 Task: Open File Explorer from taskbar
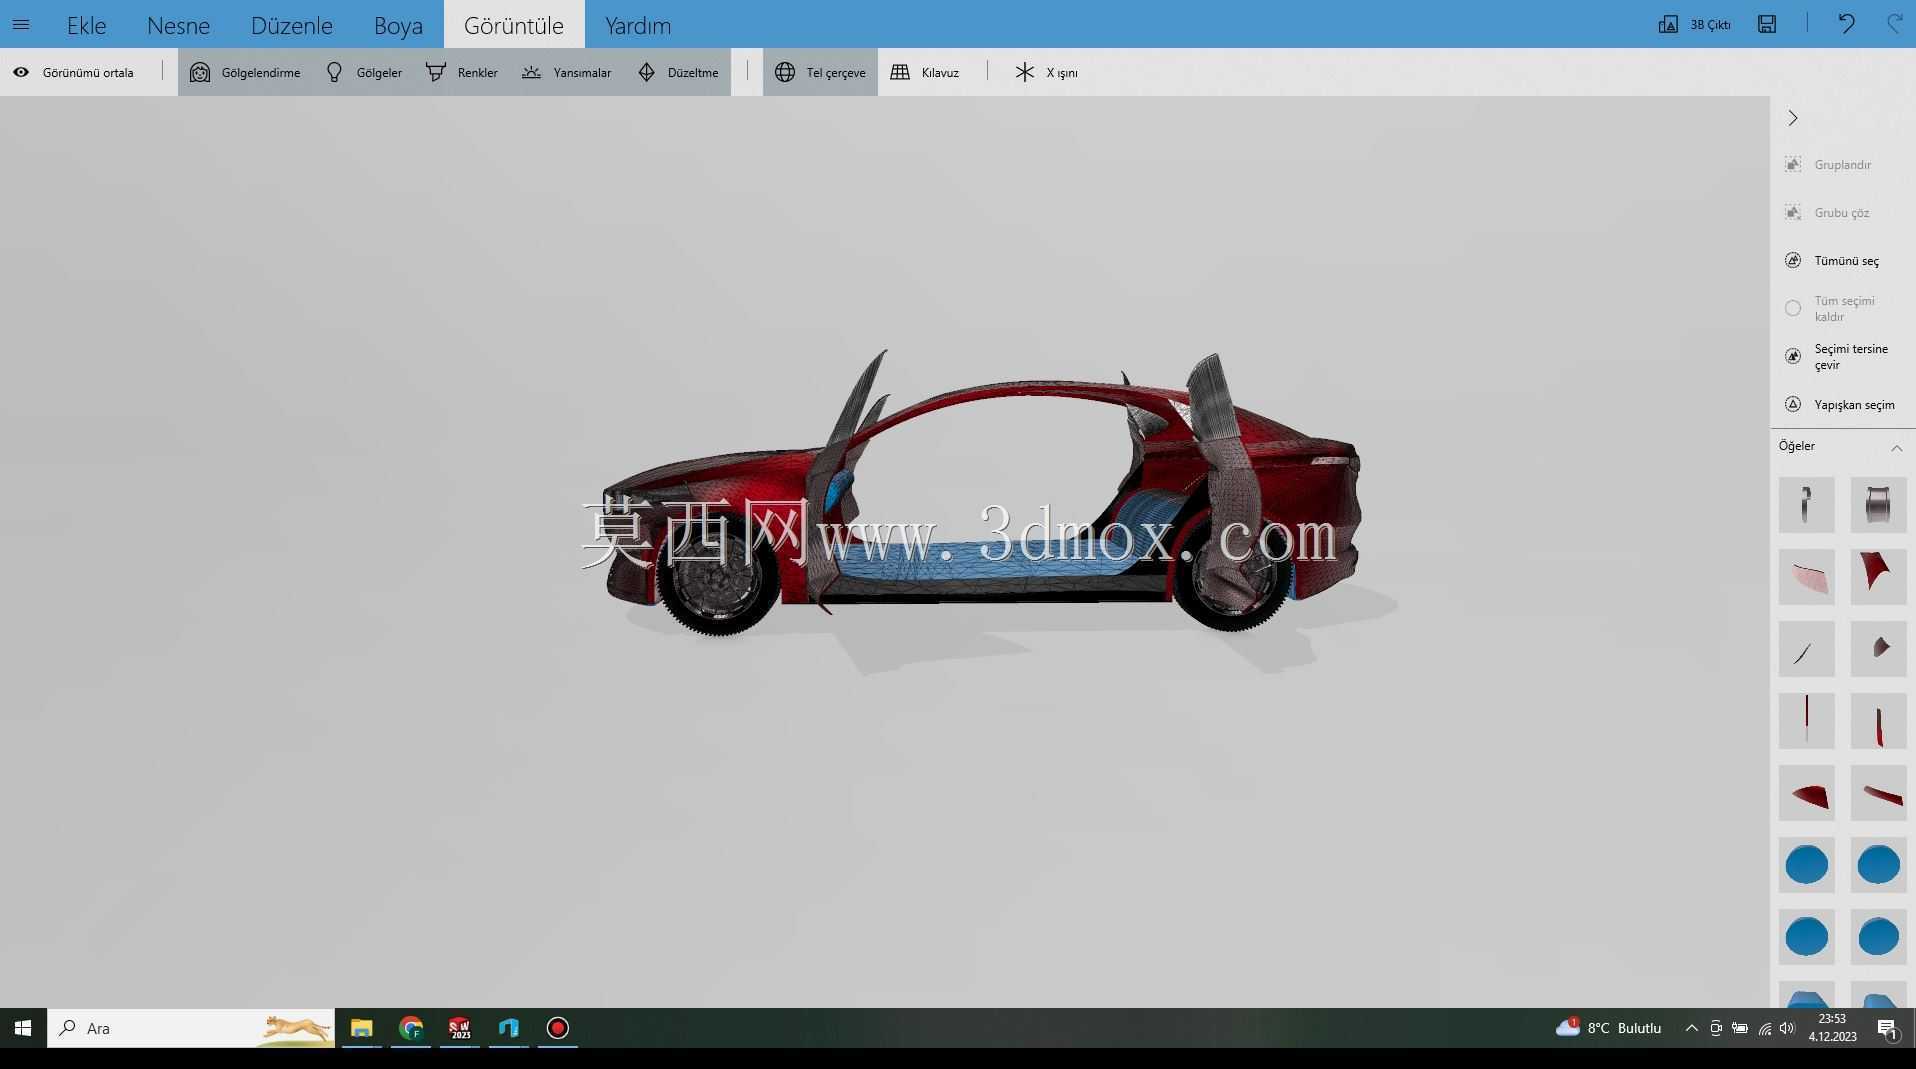361,1028
